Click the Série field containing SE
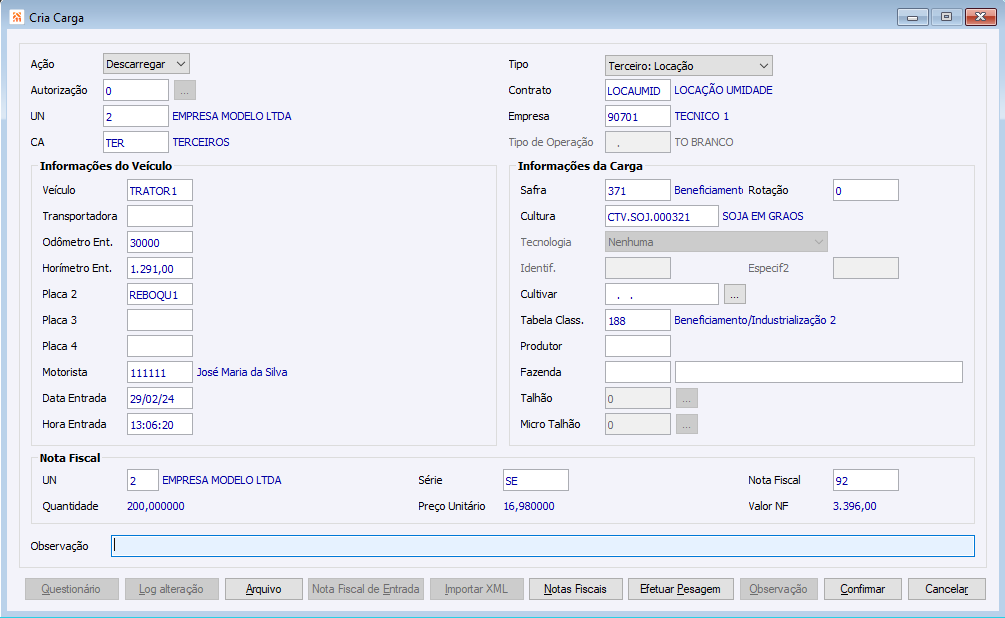The width and height of the screenshot is (1005, 618). pyautogui.click(x=536, y=480)
